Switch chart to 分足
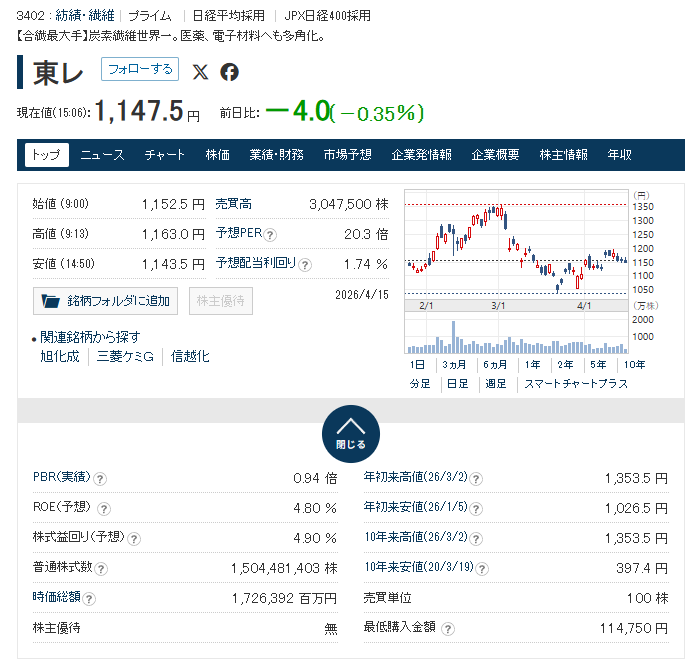This screenshot has height=659, width=689. (x=420, y=384)
